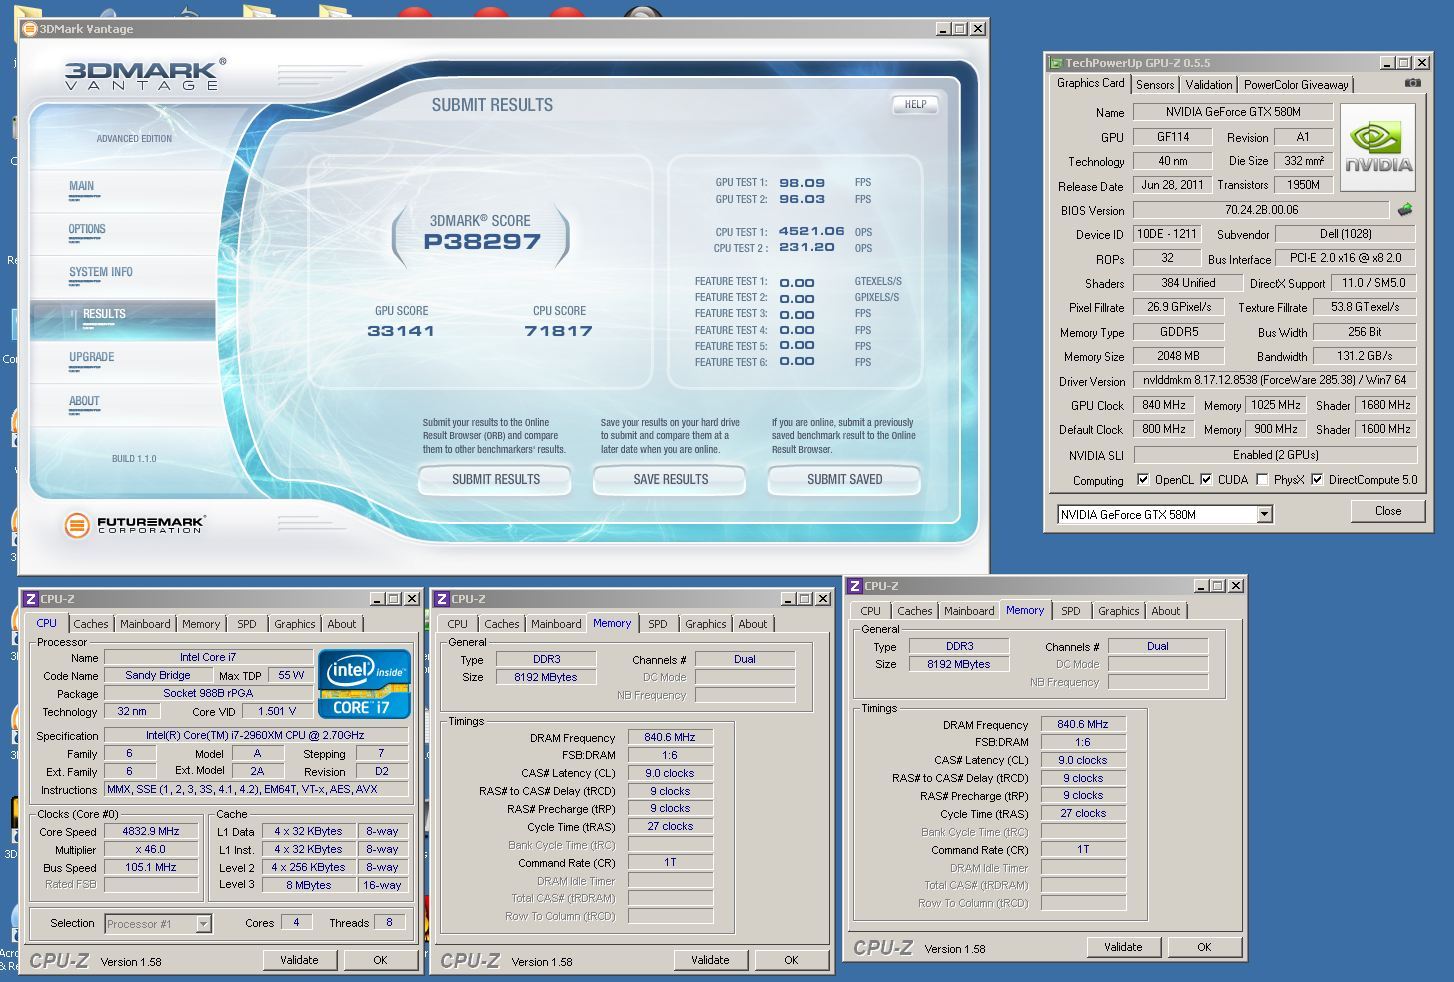1454x982 pixels.
Task: Open the NVIDIA GeForce GTX 580M GPU dropdown
Action: [1264, 514]
